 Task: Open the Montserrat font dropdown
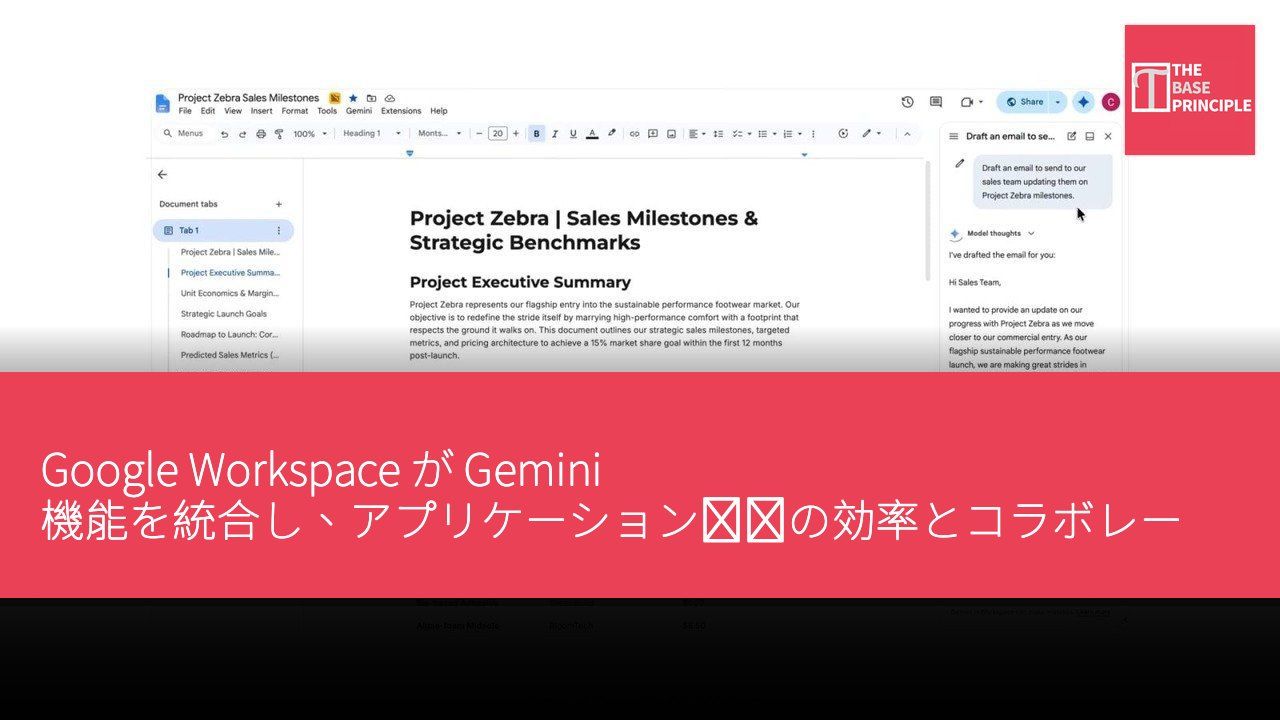pos(440,134)
